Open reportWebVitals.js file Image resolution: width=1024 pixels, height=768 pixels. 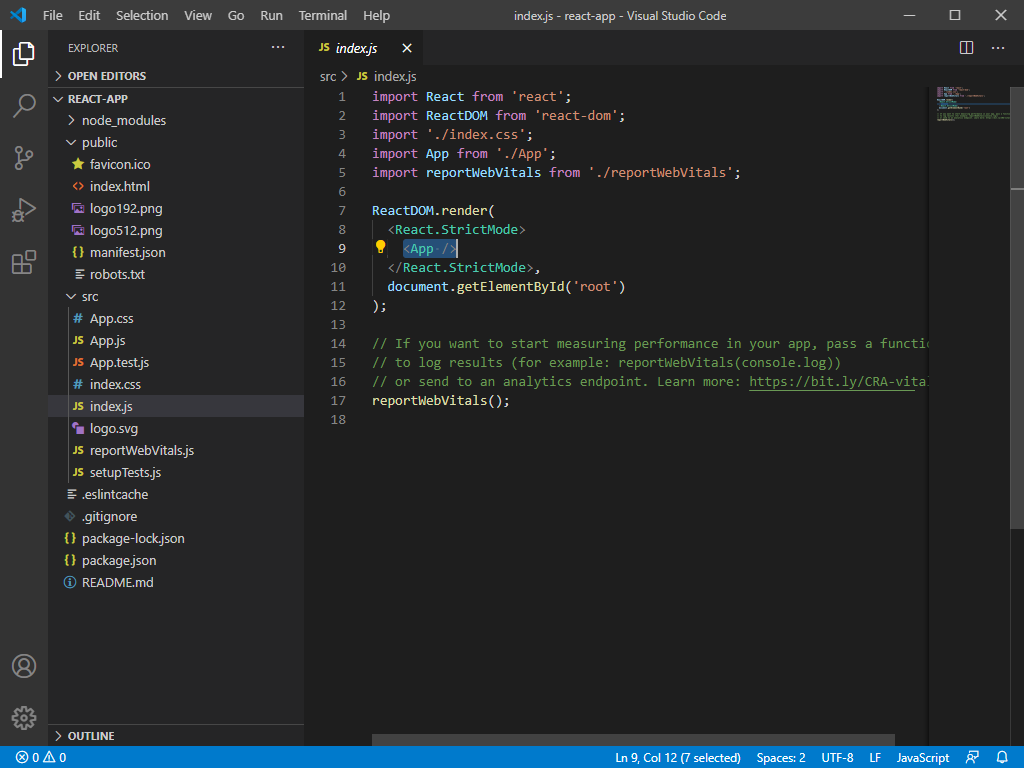(176, 451)
